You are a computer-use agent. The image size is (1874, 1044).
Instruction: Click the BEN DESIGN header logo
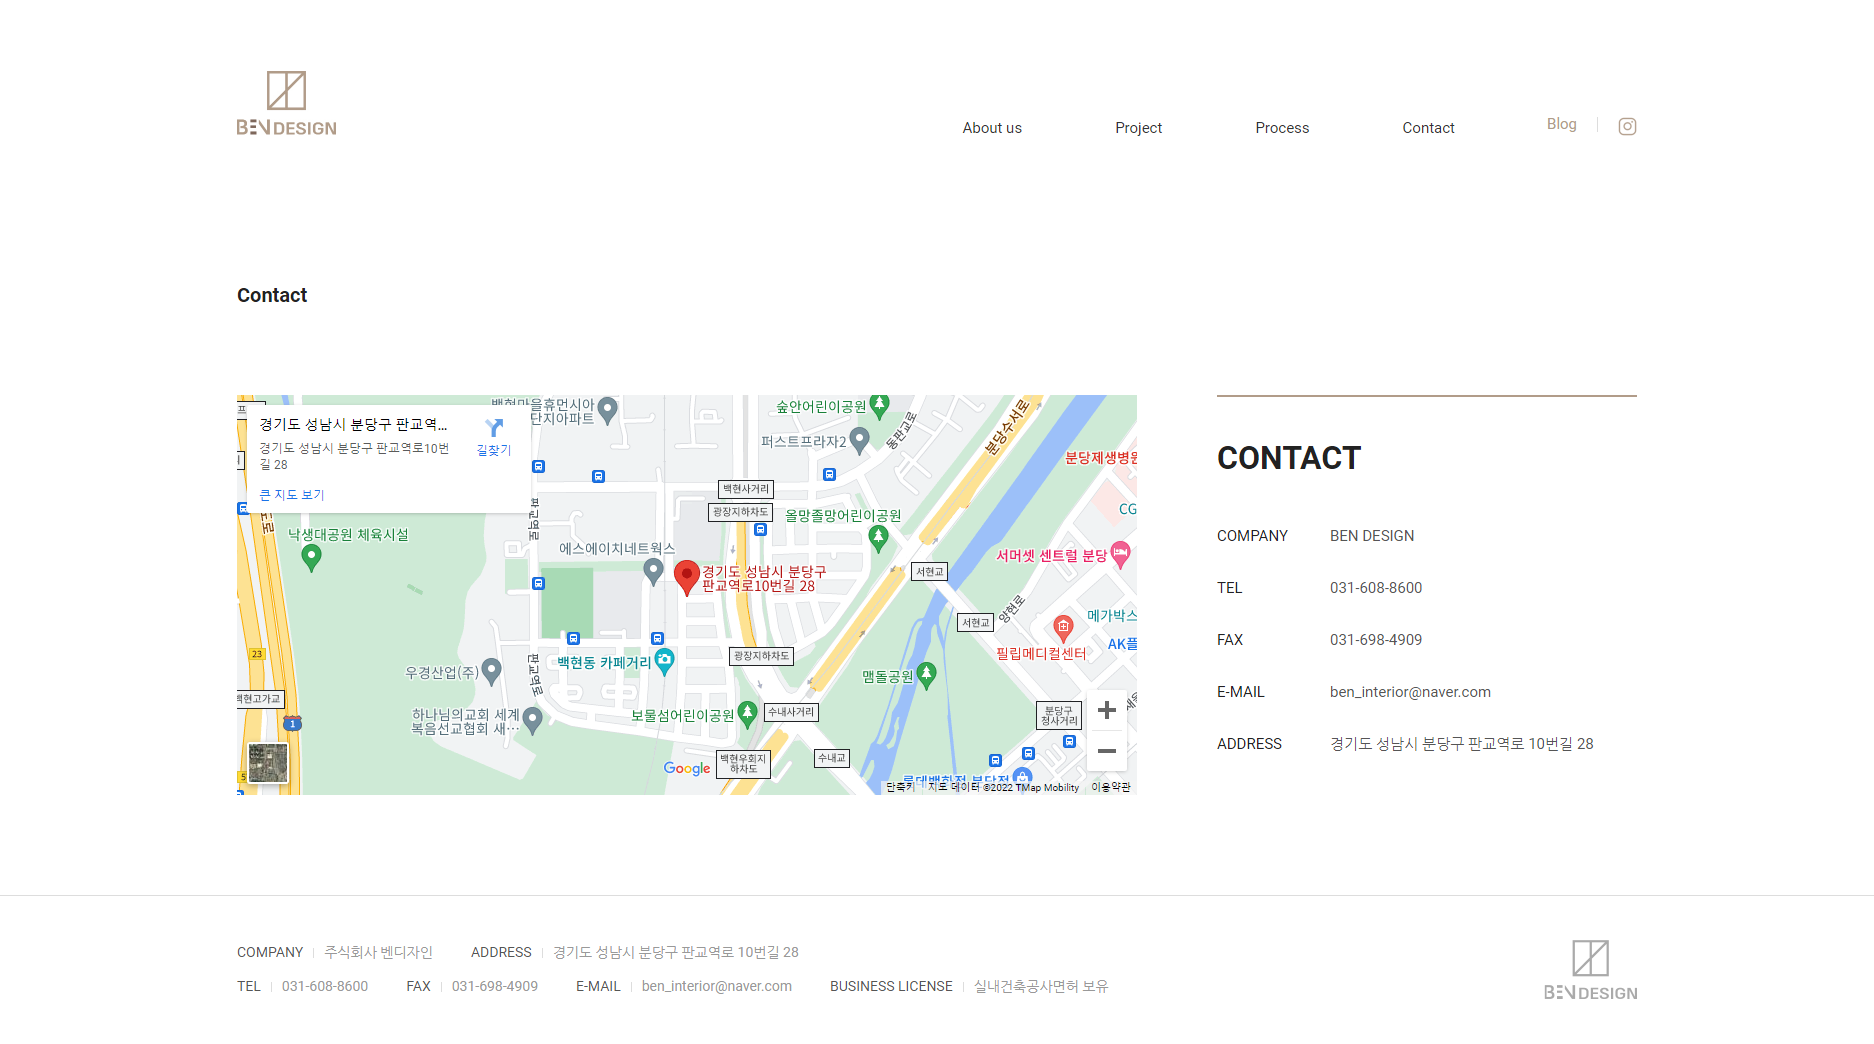[x=286, y=103]
